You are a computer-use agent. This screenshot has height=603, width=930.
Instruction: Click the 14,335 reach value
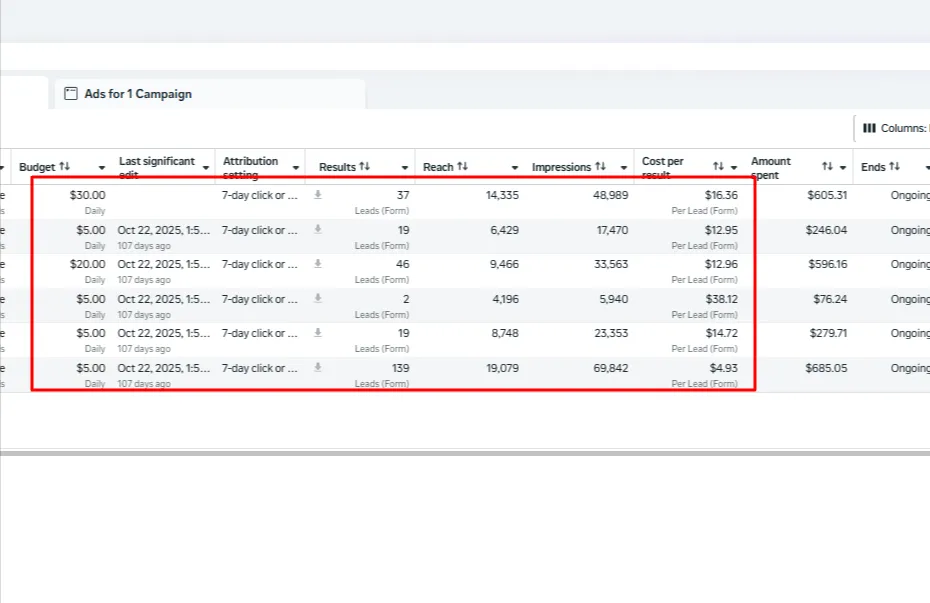[x=502, y=195]
